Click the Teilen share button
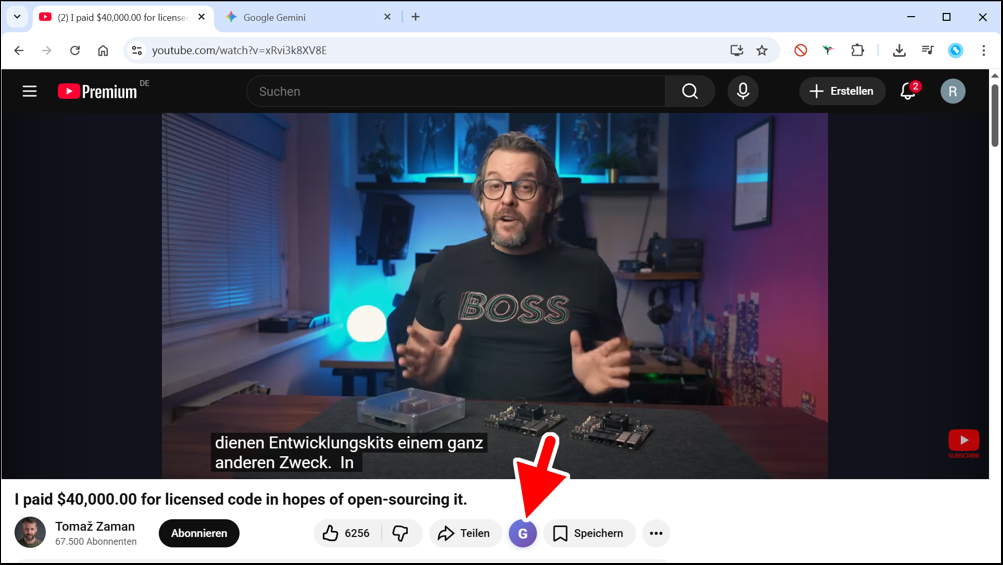The height and width of the screenshot is (565, 1003). [x=465, y=534]
